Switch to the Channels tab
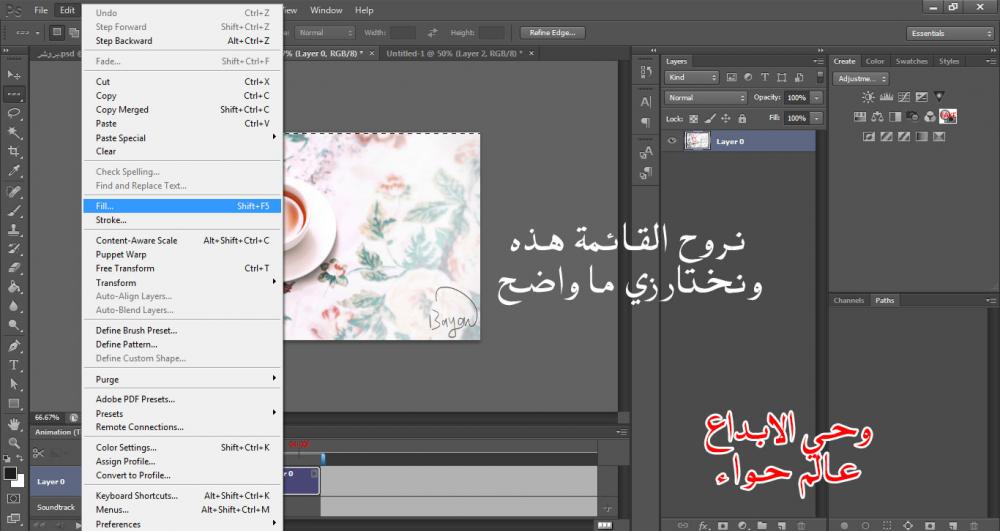This screenshot has width=1000, height=531. click(x=849, y=300)
